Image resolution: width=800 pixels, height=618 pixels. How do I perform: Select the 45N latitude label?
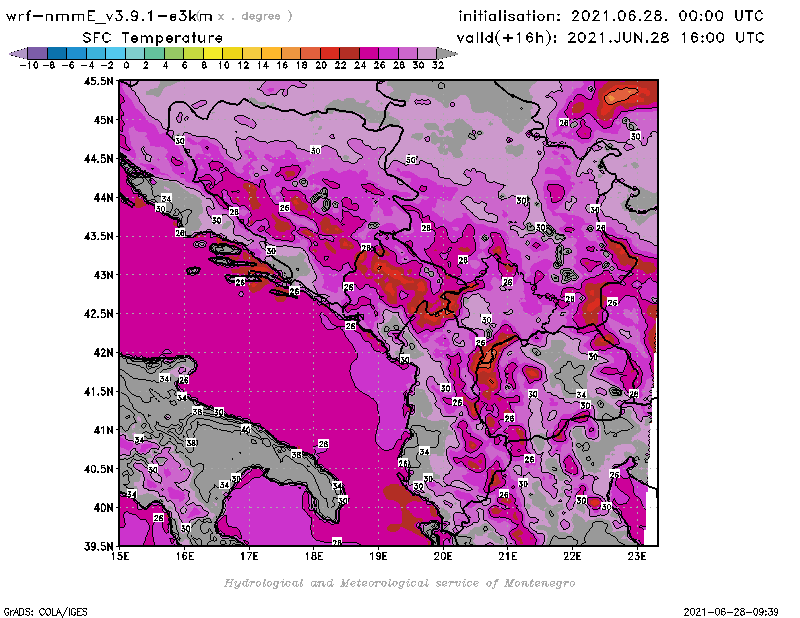(x=103, y=119)
